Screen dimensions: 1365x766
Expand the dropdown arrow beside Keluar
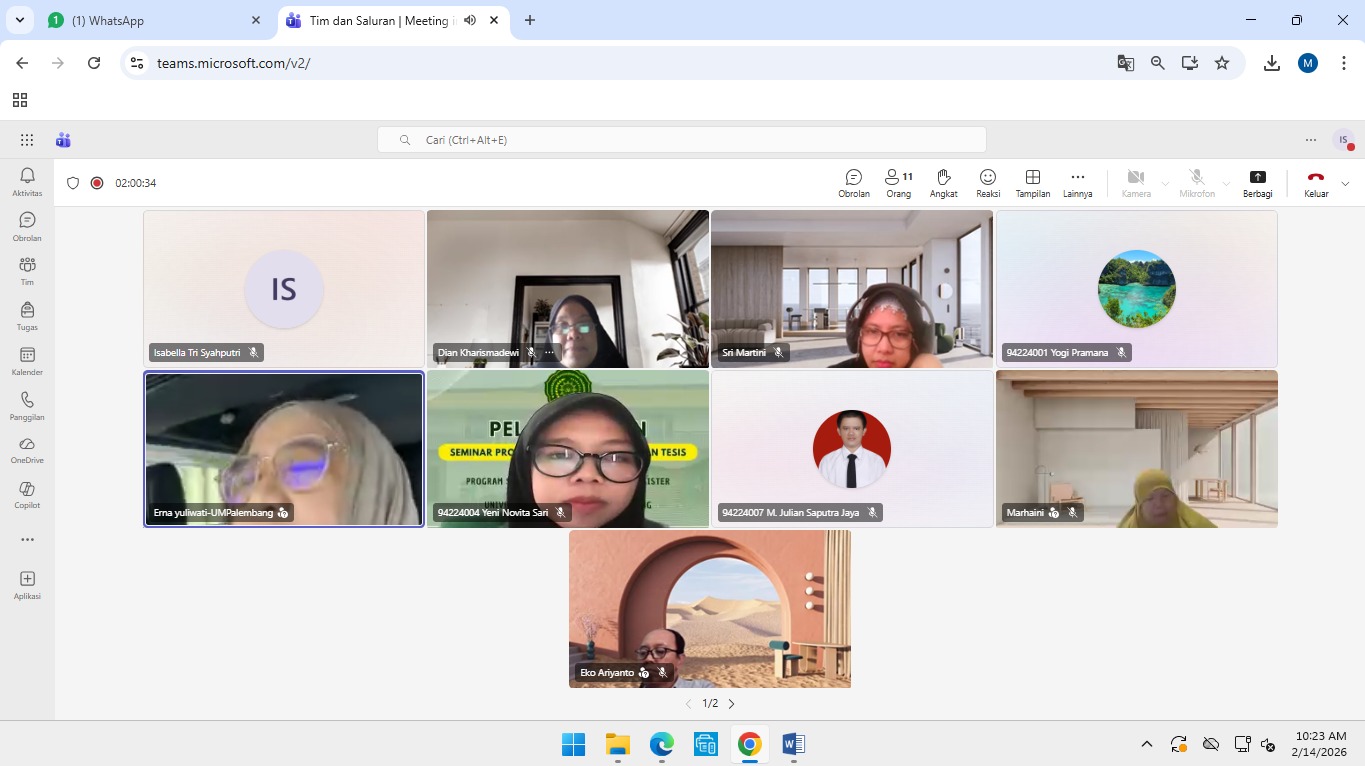coord(1345,183)
